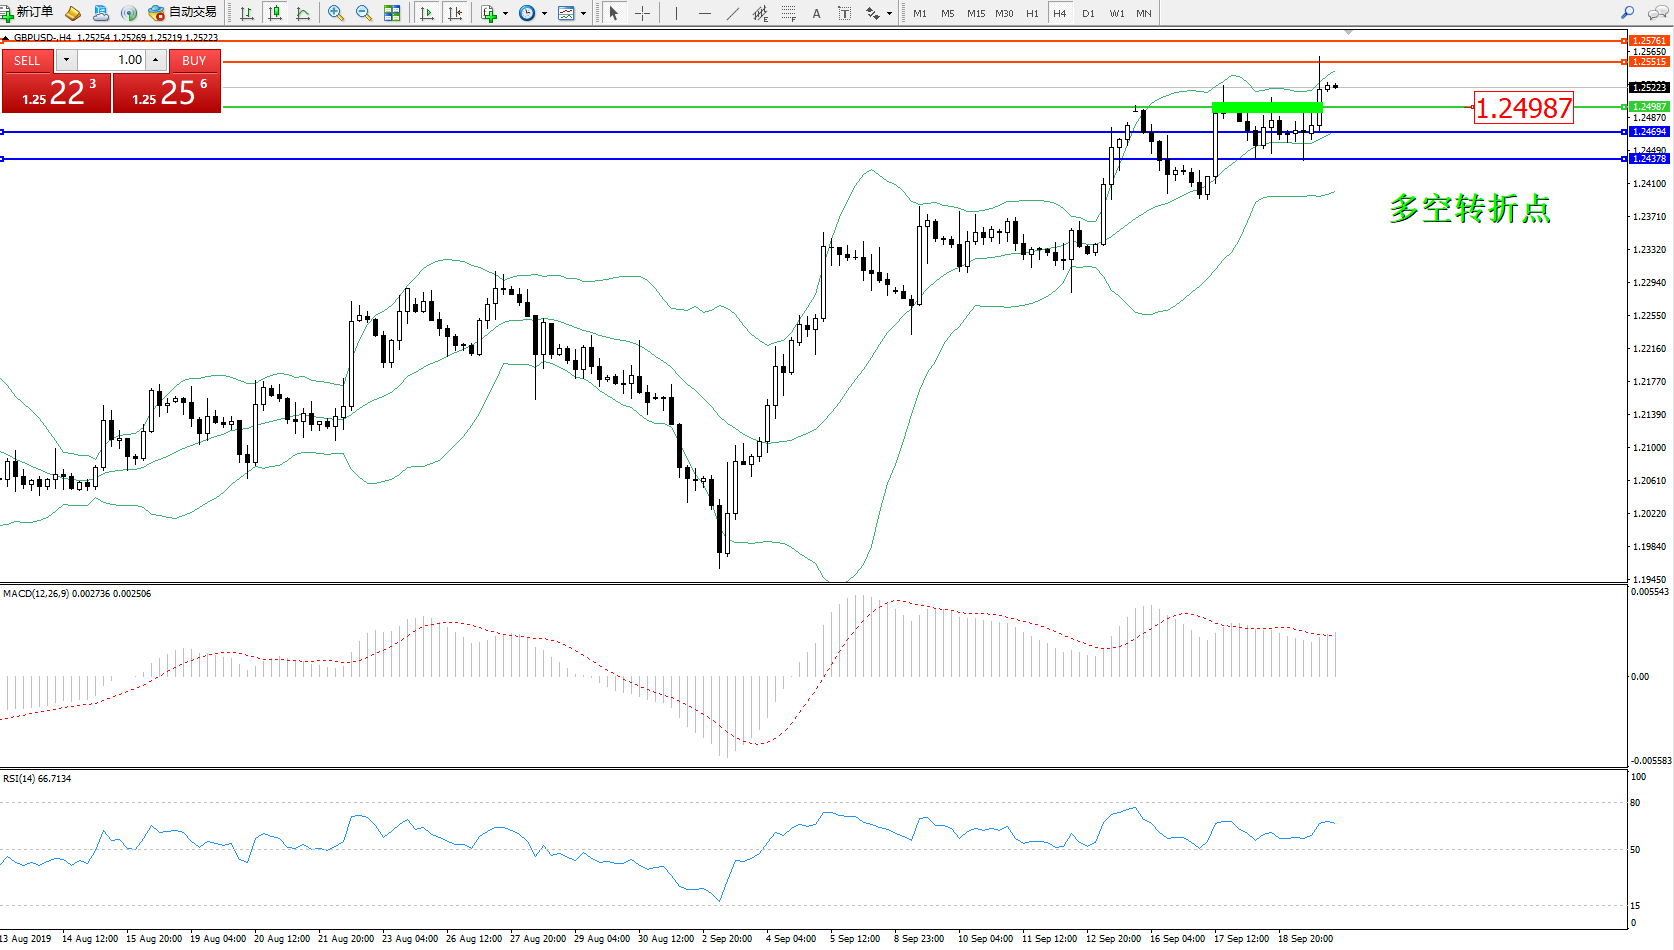The image size is (1674, 950).
Task: Click the green 1.24987 price line handle
Action: point(1624,107)
